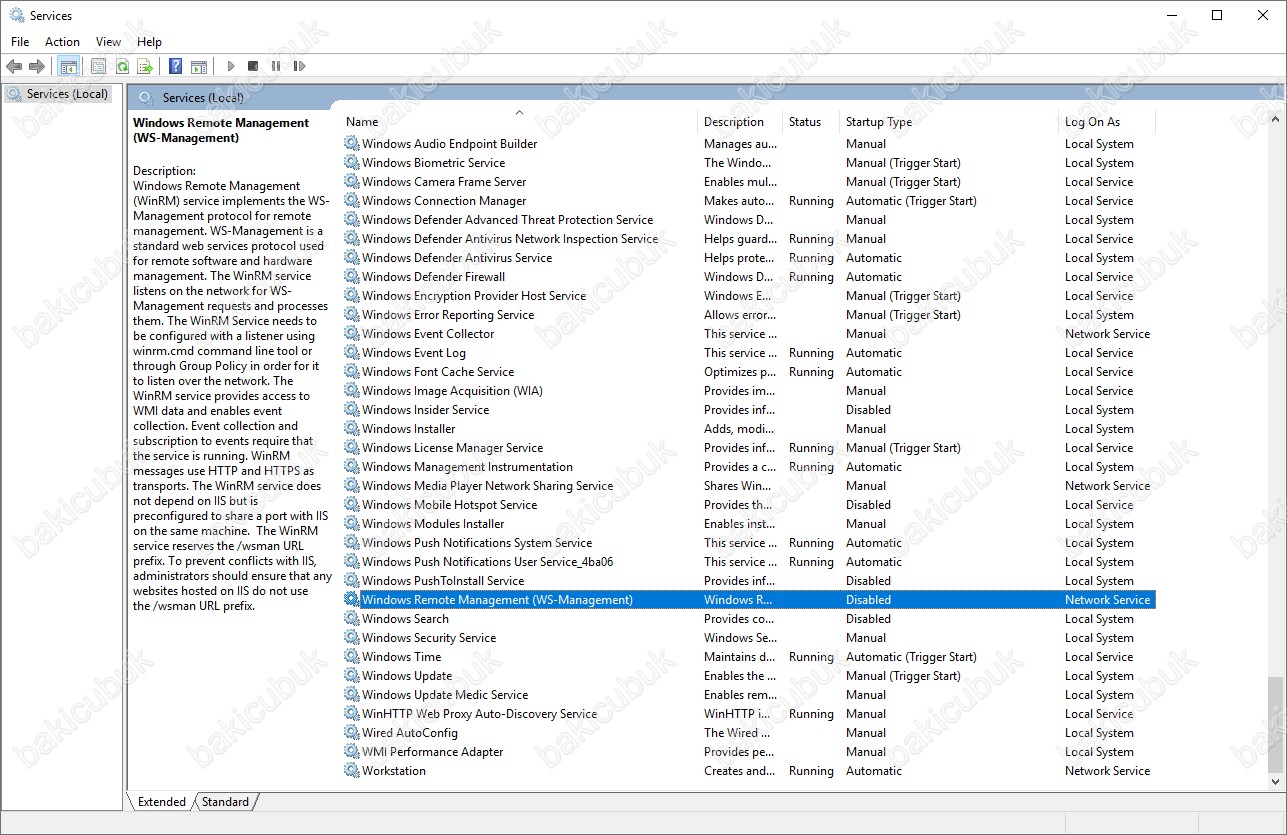This screenshot has height=835, width=1287.
Task: Open the Help menu
Action: pyautogui.click(x=150, y=42)
